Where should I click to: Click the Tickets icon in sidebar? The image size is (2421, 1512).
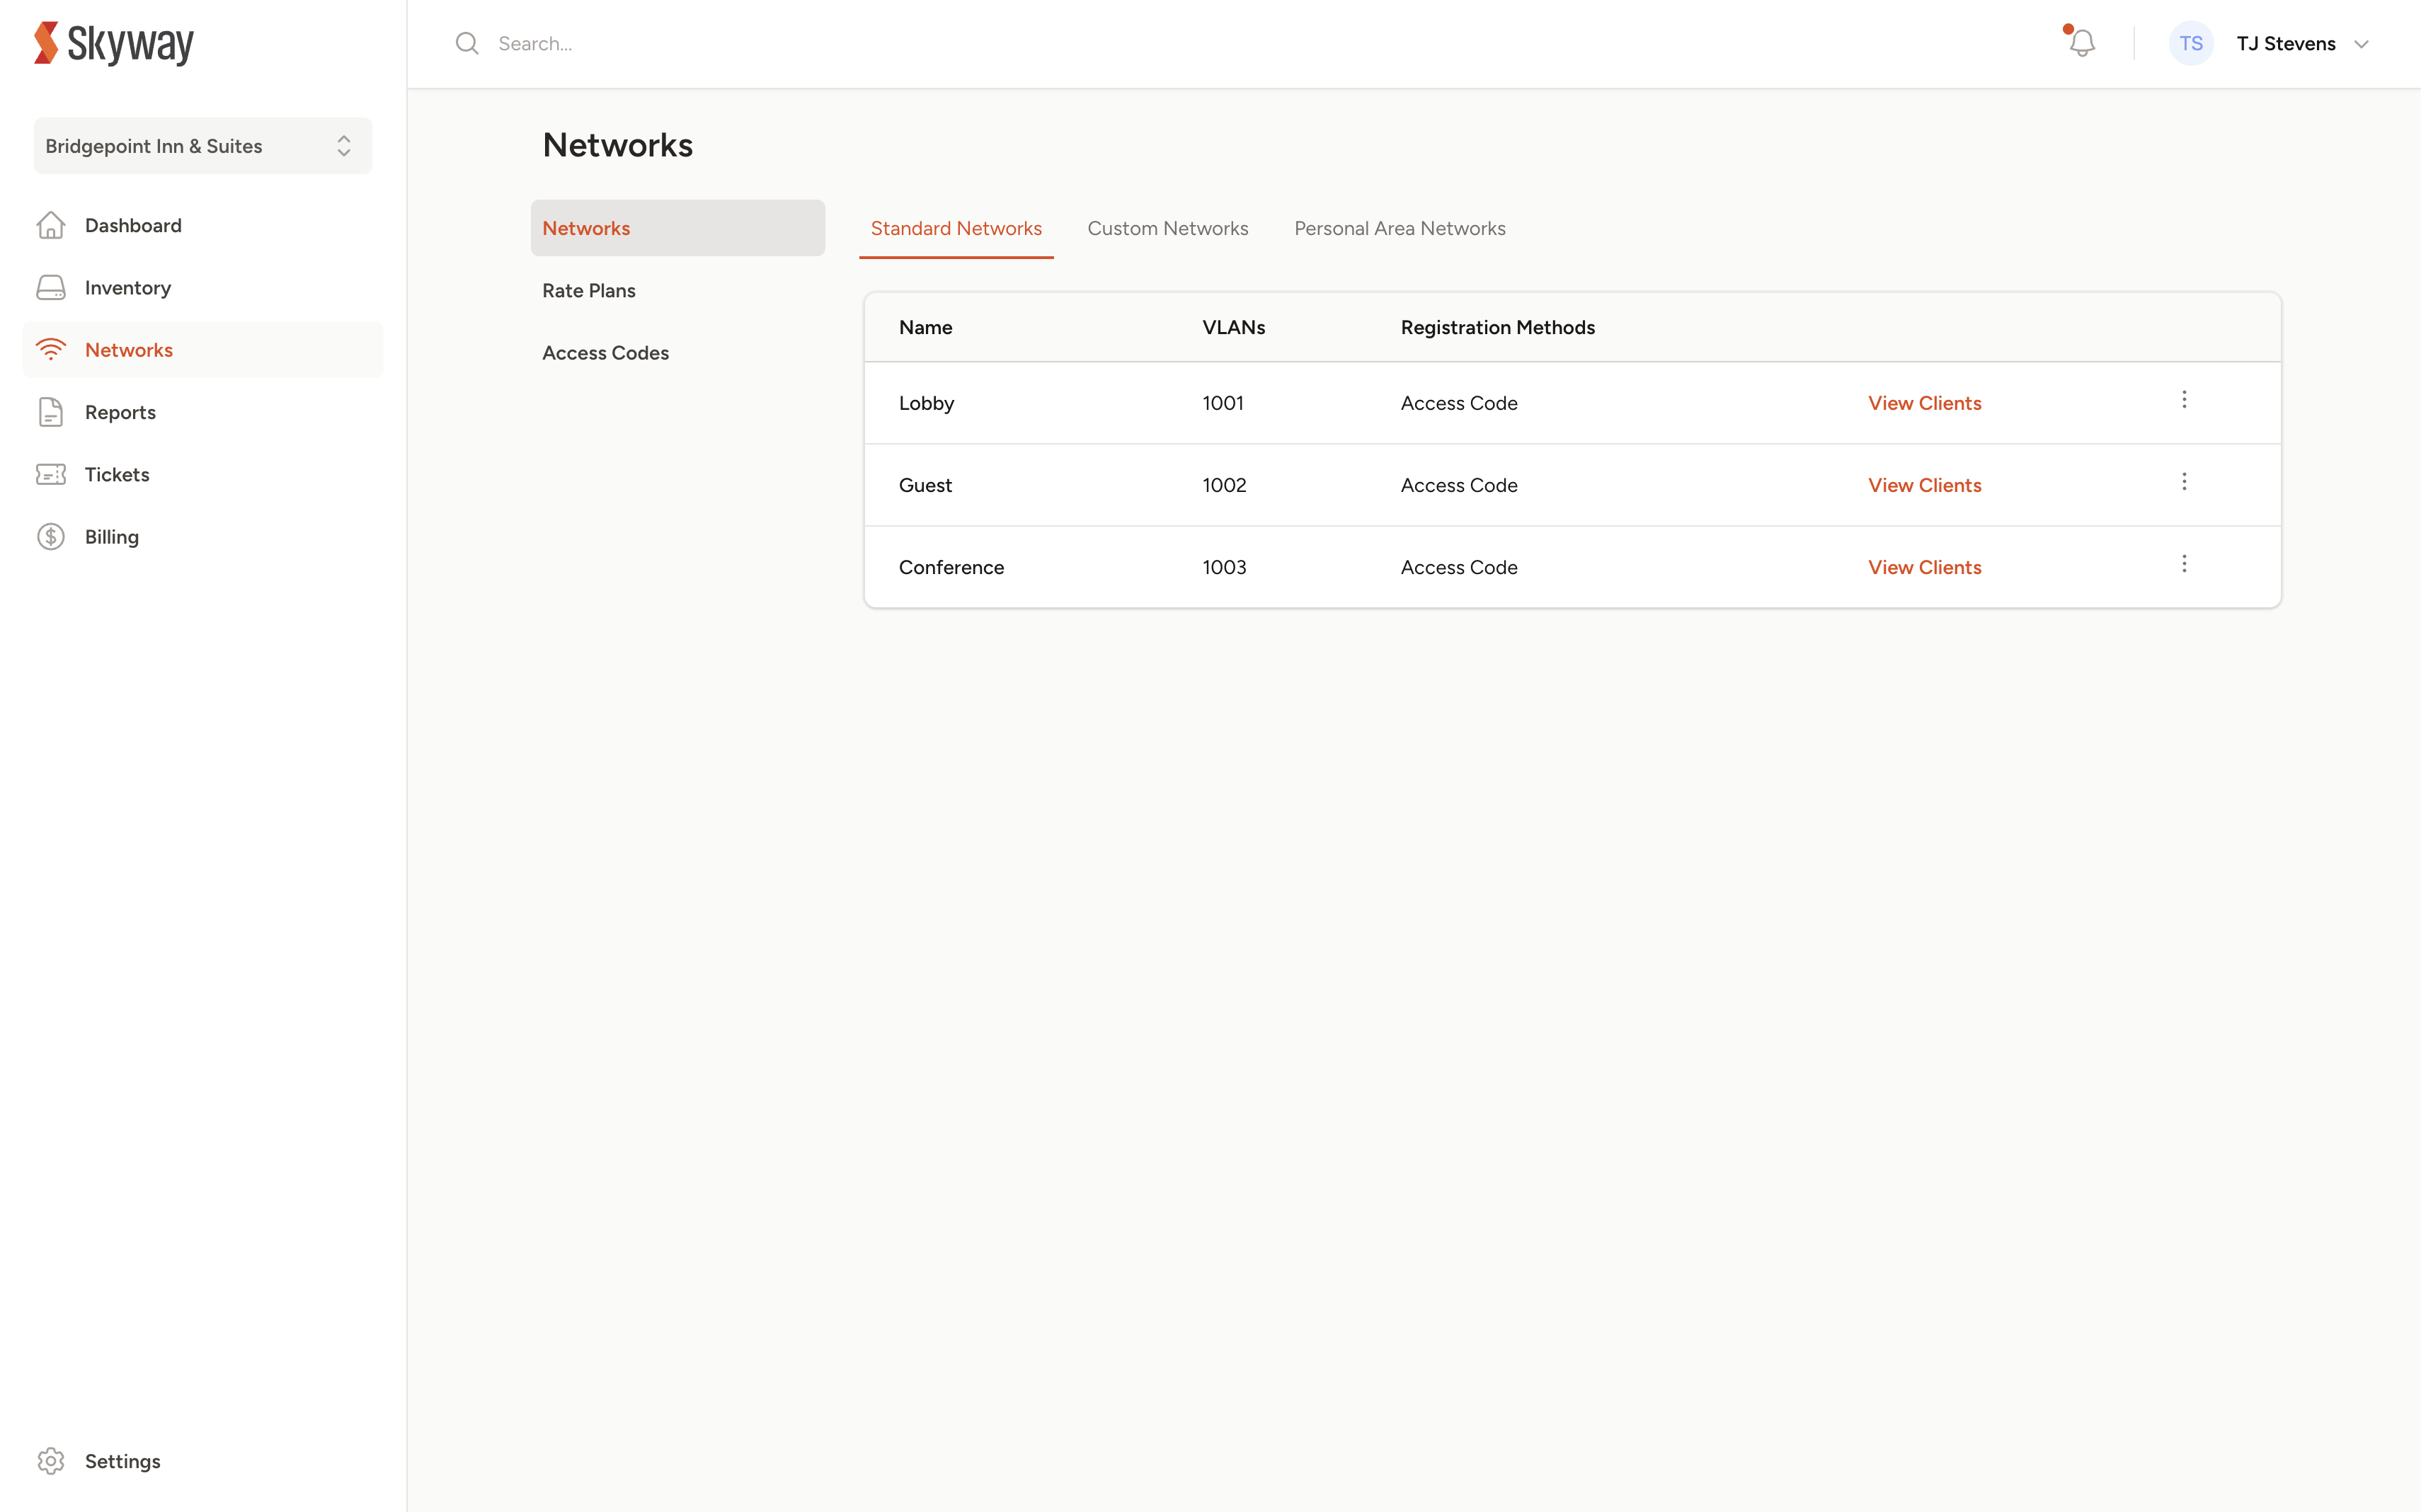pos(51,475)
